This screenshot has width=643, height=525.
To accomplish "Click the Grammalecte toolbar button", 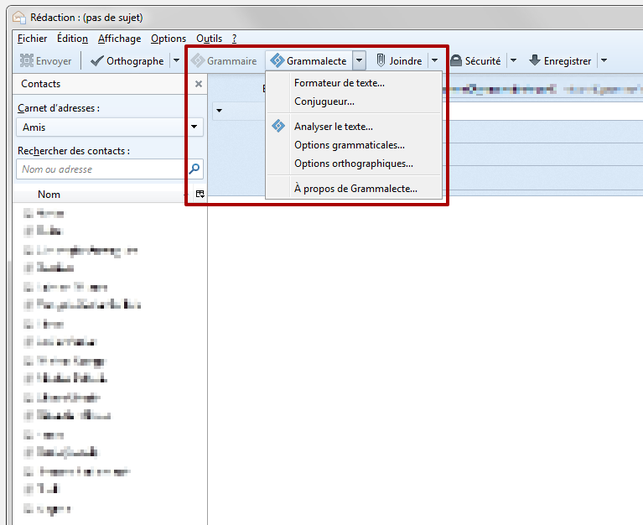I will pyautogui.click(x=308, y=61).
